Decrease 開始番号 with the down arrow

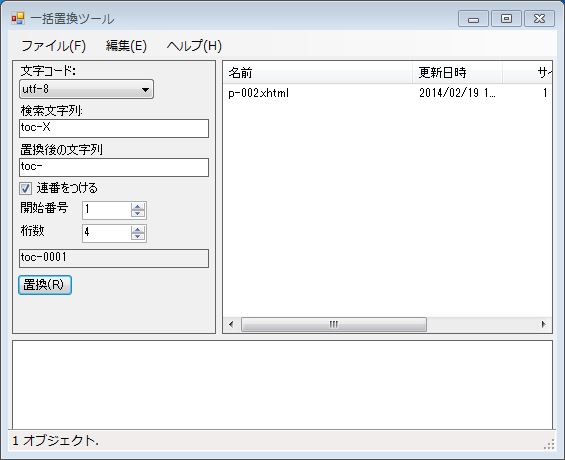point(138,214)
